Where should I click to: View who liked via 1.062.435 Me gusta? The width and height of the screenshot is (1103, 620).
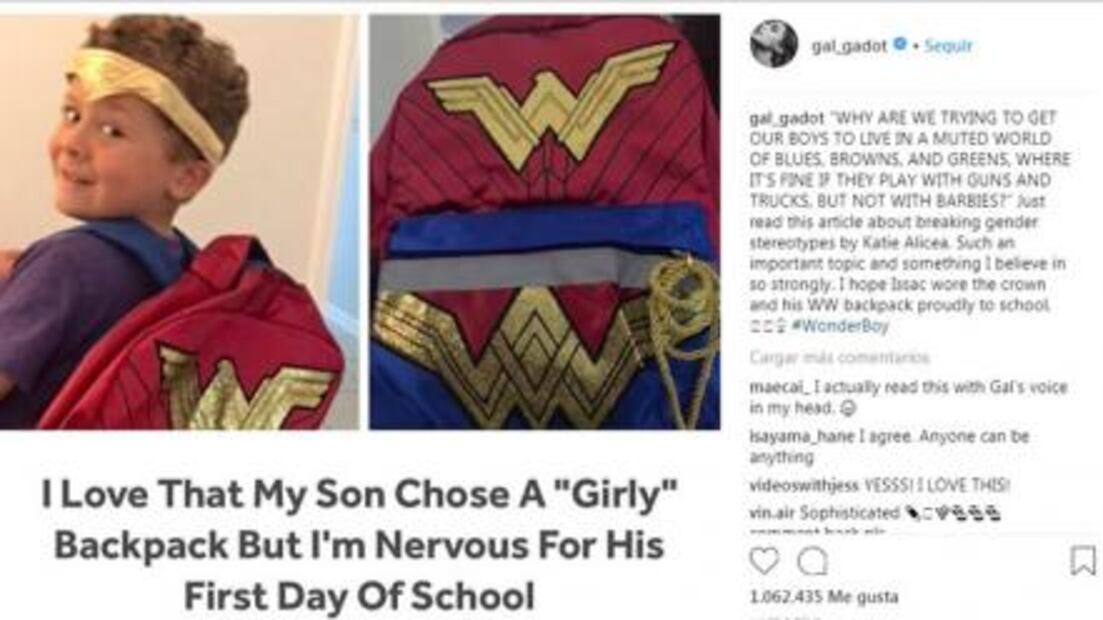[823, 597]
